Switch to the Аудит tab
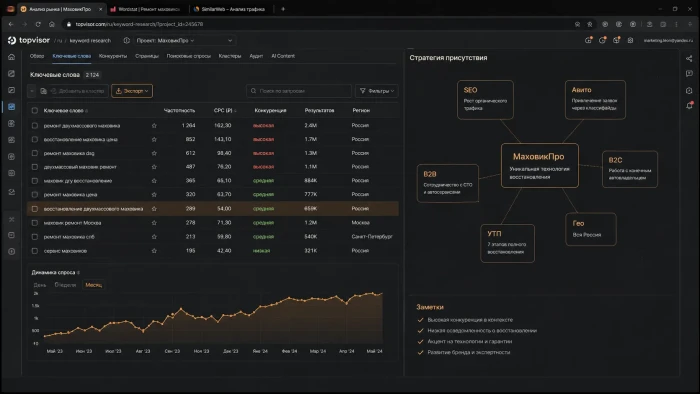700x394 pixels. 256,56
